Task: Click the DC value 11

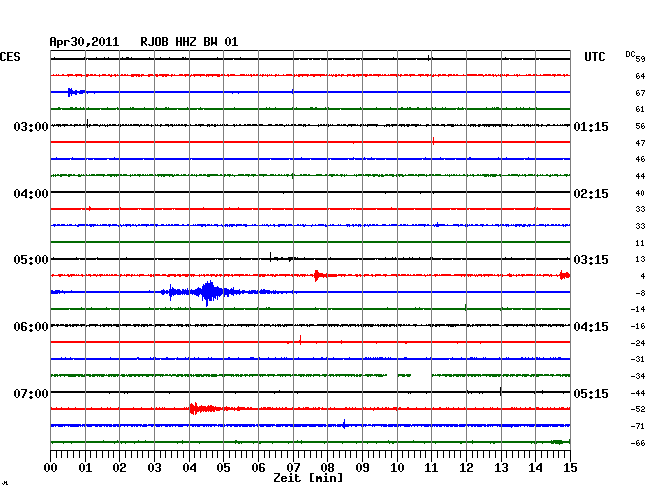Action: pyautogui.click(x=640, y=243)
